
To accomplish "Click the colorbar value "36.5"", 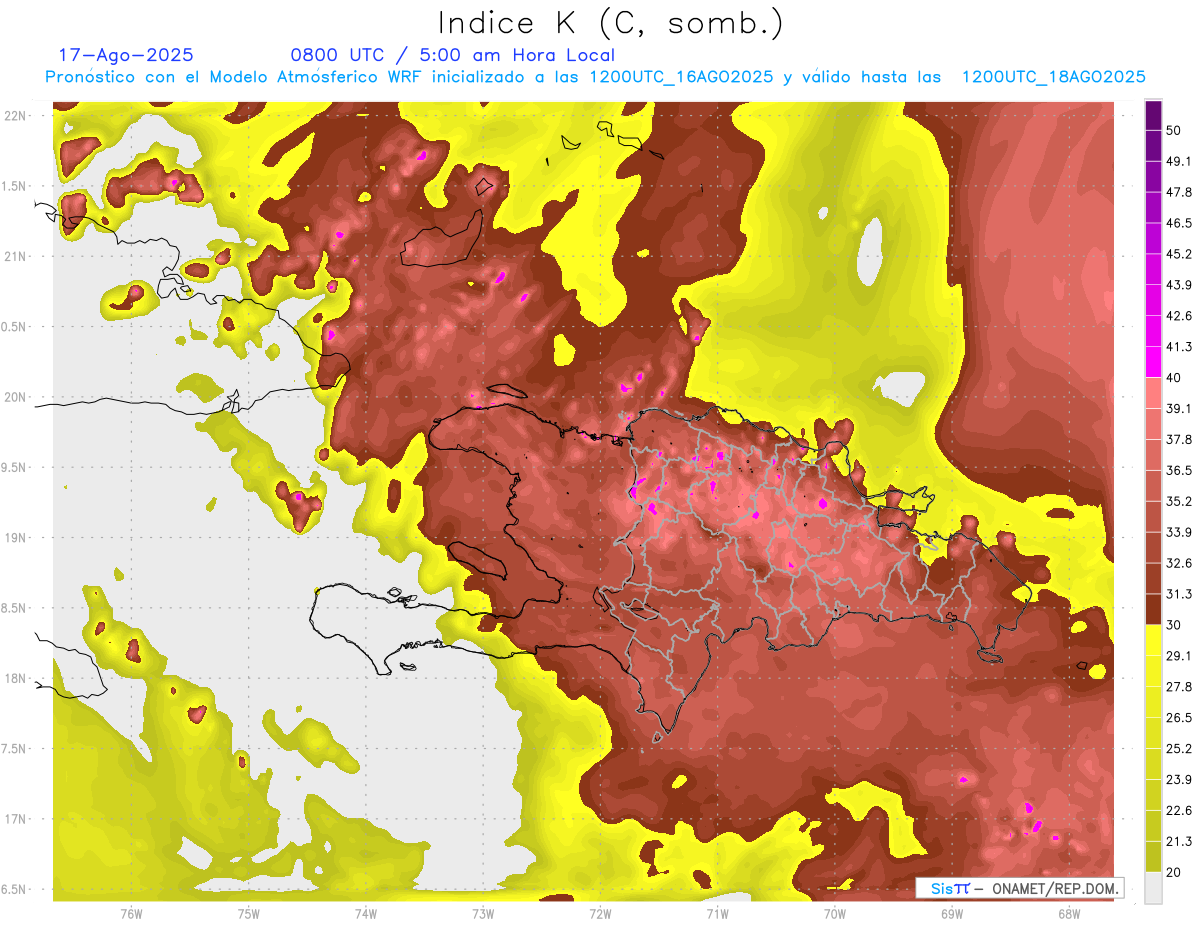I will pos(1179,470).
